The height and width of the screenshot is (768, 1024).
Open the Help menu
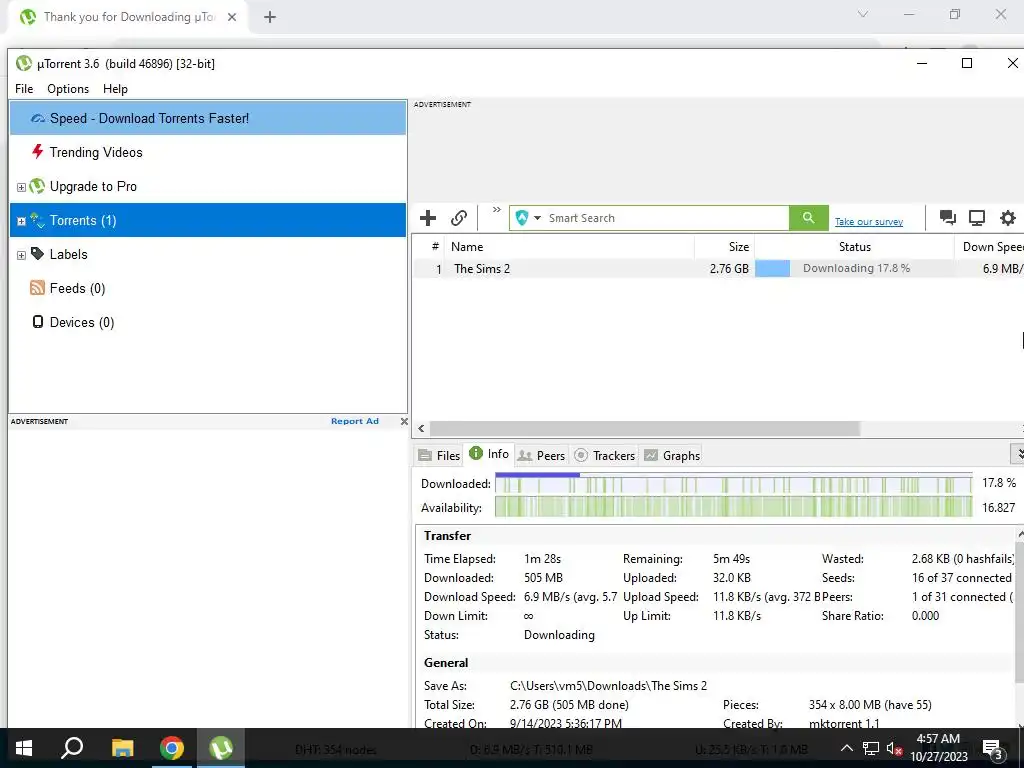(x=115, y=89)
